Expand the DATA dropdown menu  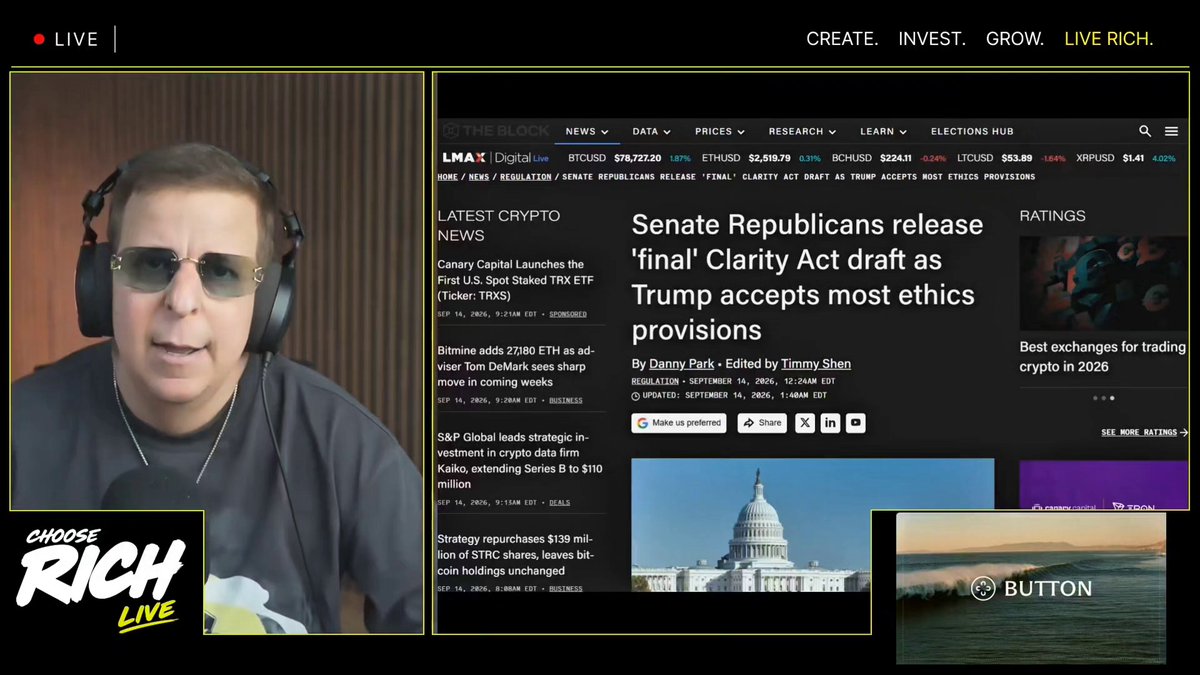point(652,131)
